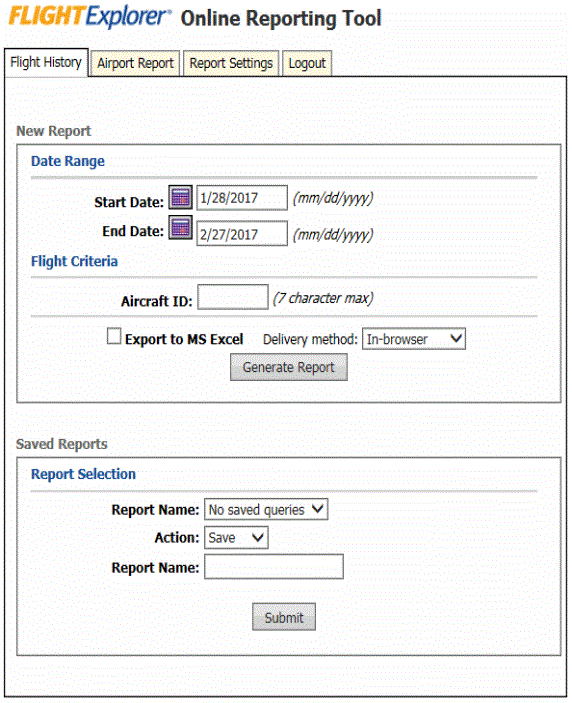Click the Aircraft ID label

point(156,301)
